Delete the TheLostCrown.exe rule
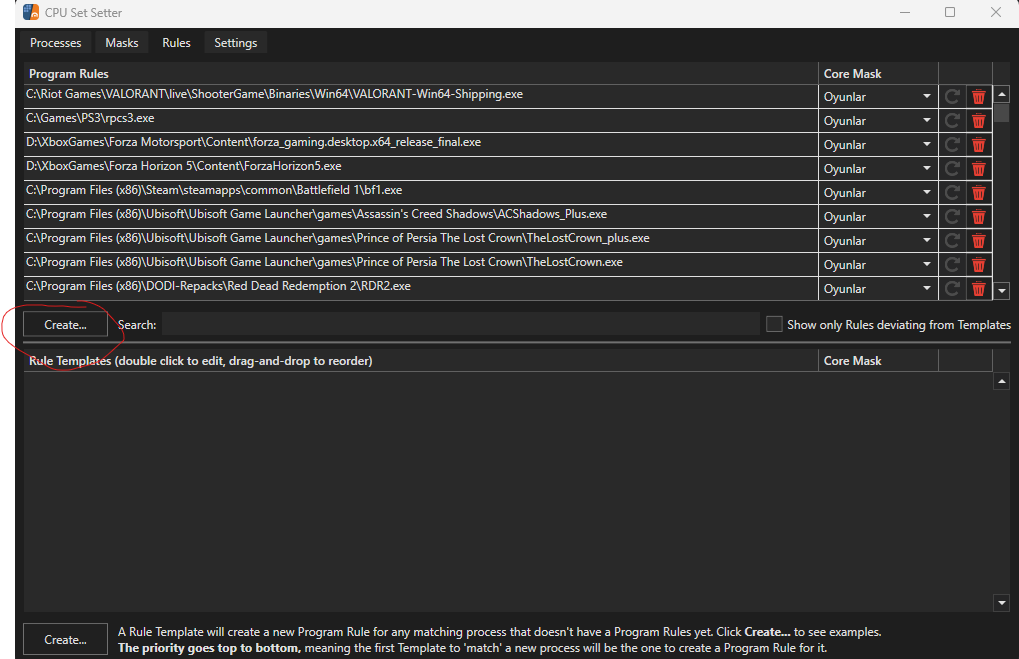This screenshot has width=1019, height=659. coord(978,265)
